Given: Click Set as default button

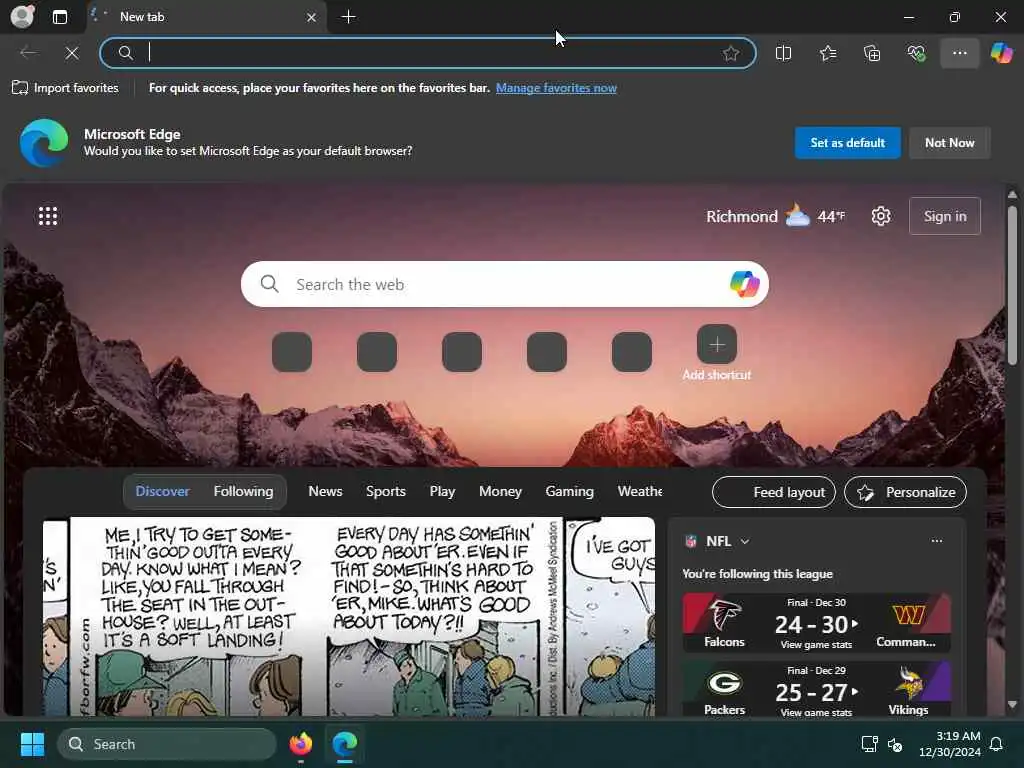Looking at the screenshot, I should click(848, 142).
